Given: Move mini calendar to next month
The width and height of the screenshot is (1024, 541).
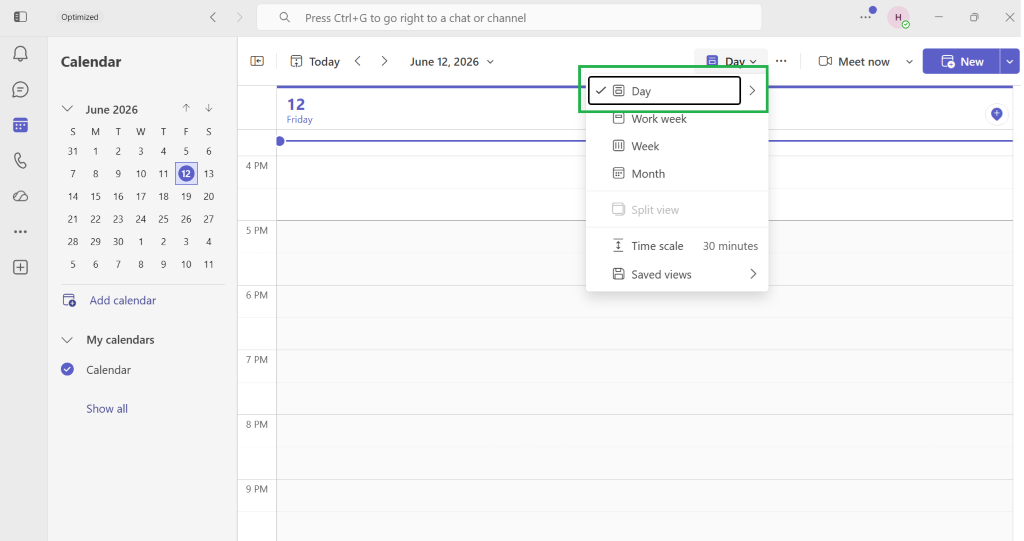Looking at the screenshot, I should [x=208, y=108].
